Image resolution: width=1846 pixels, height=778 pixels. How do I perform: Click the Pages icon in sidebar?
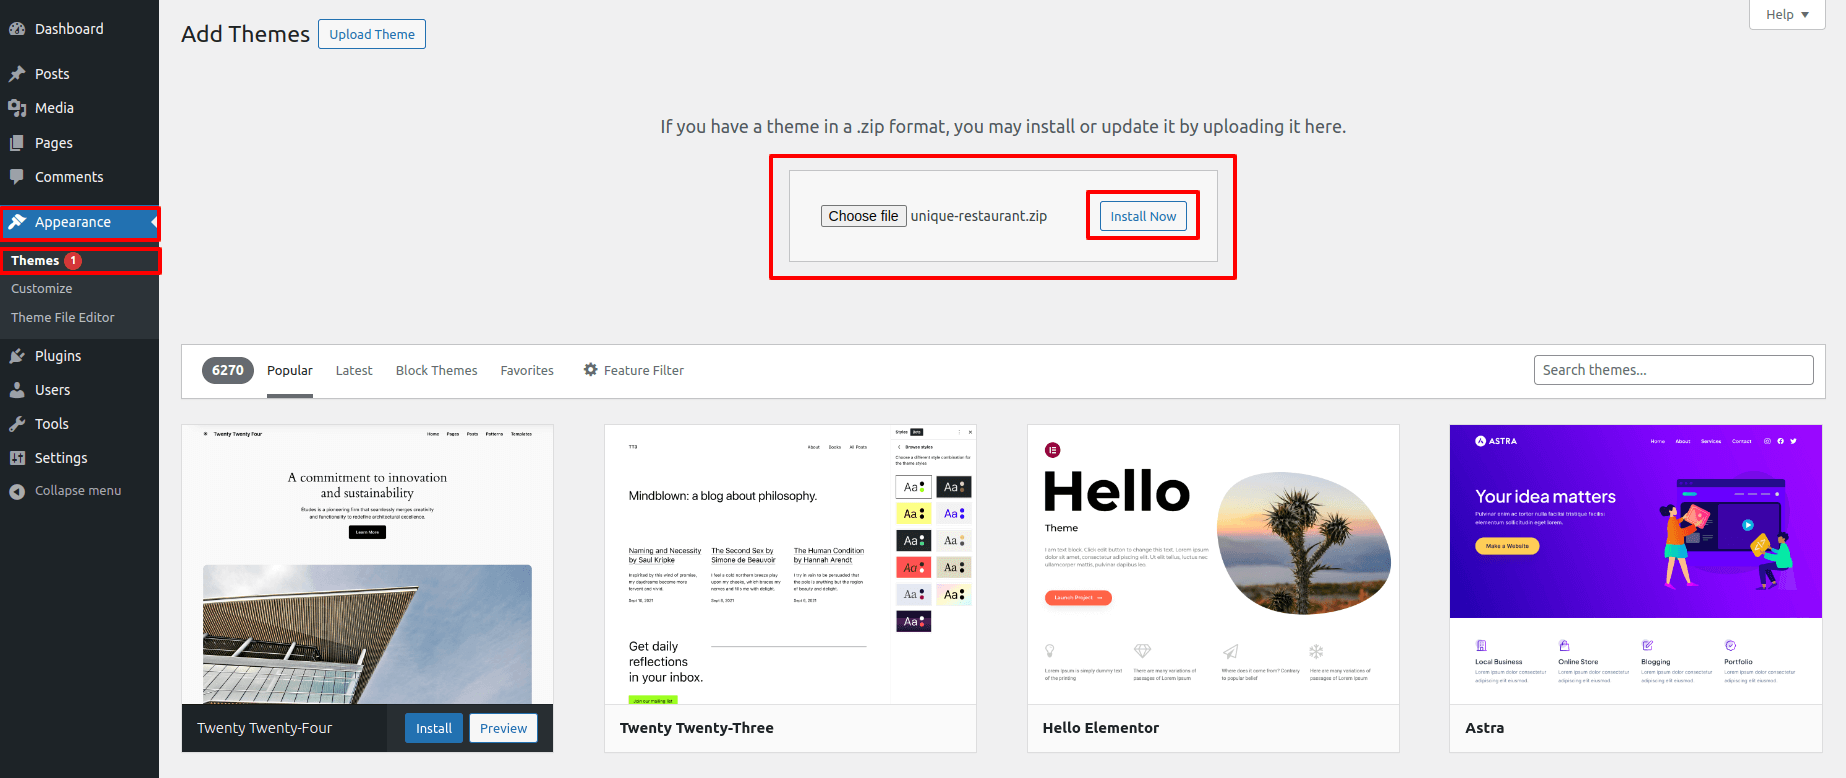17,143
